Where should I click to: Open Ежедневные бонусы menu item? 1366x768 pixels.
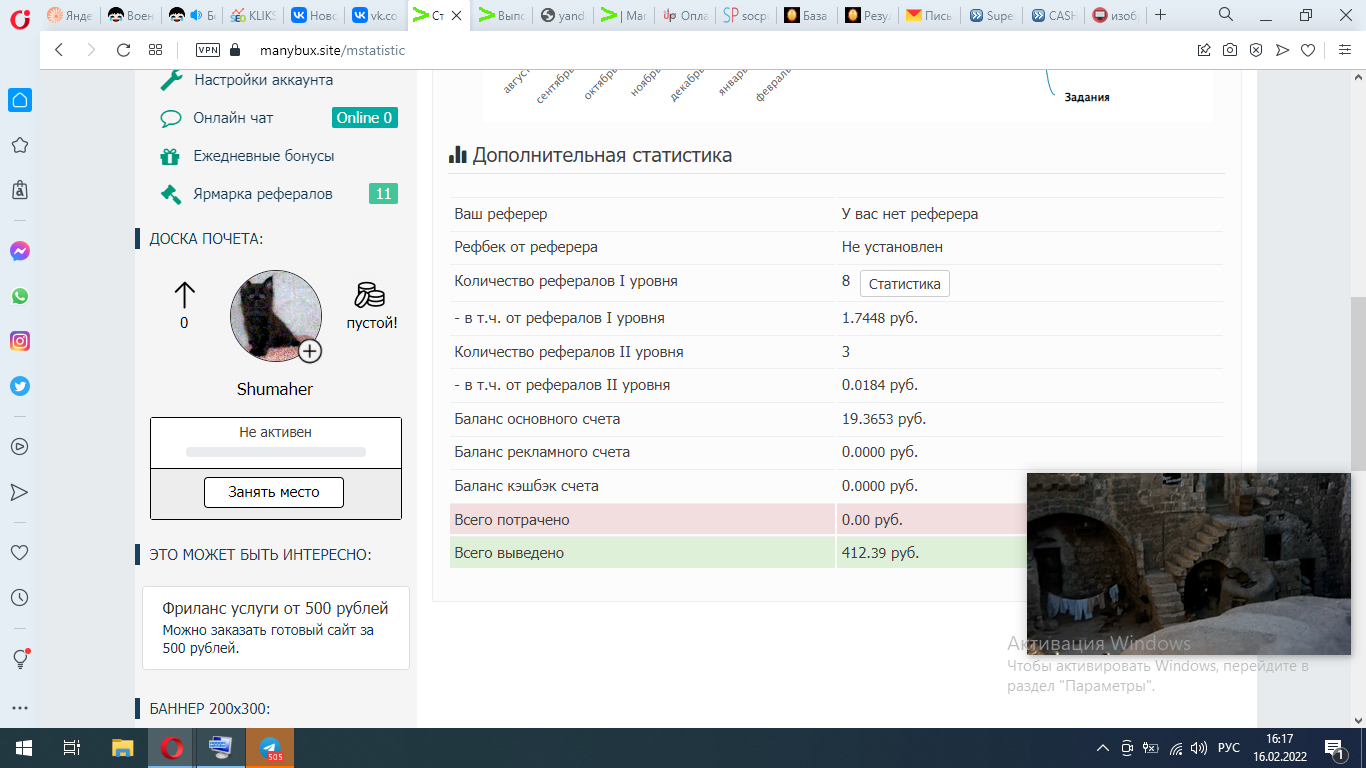tap(264, 156)
